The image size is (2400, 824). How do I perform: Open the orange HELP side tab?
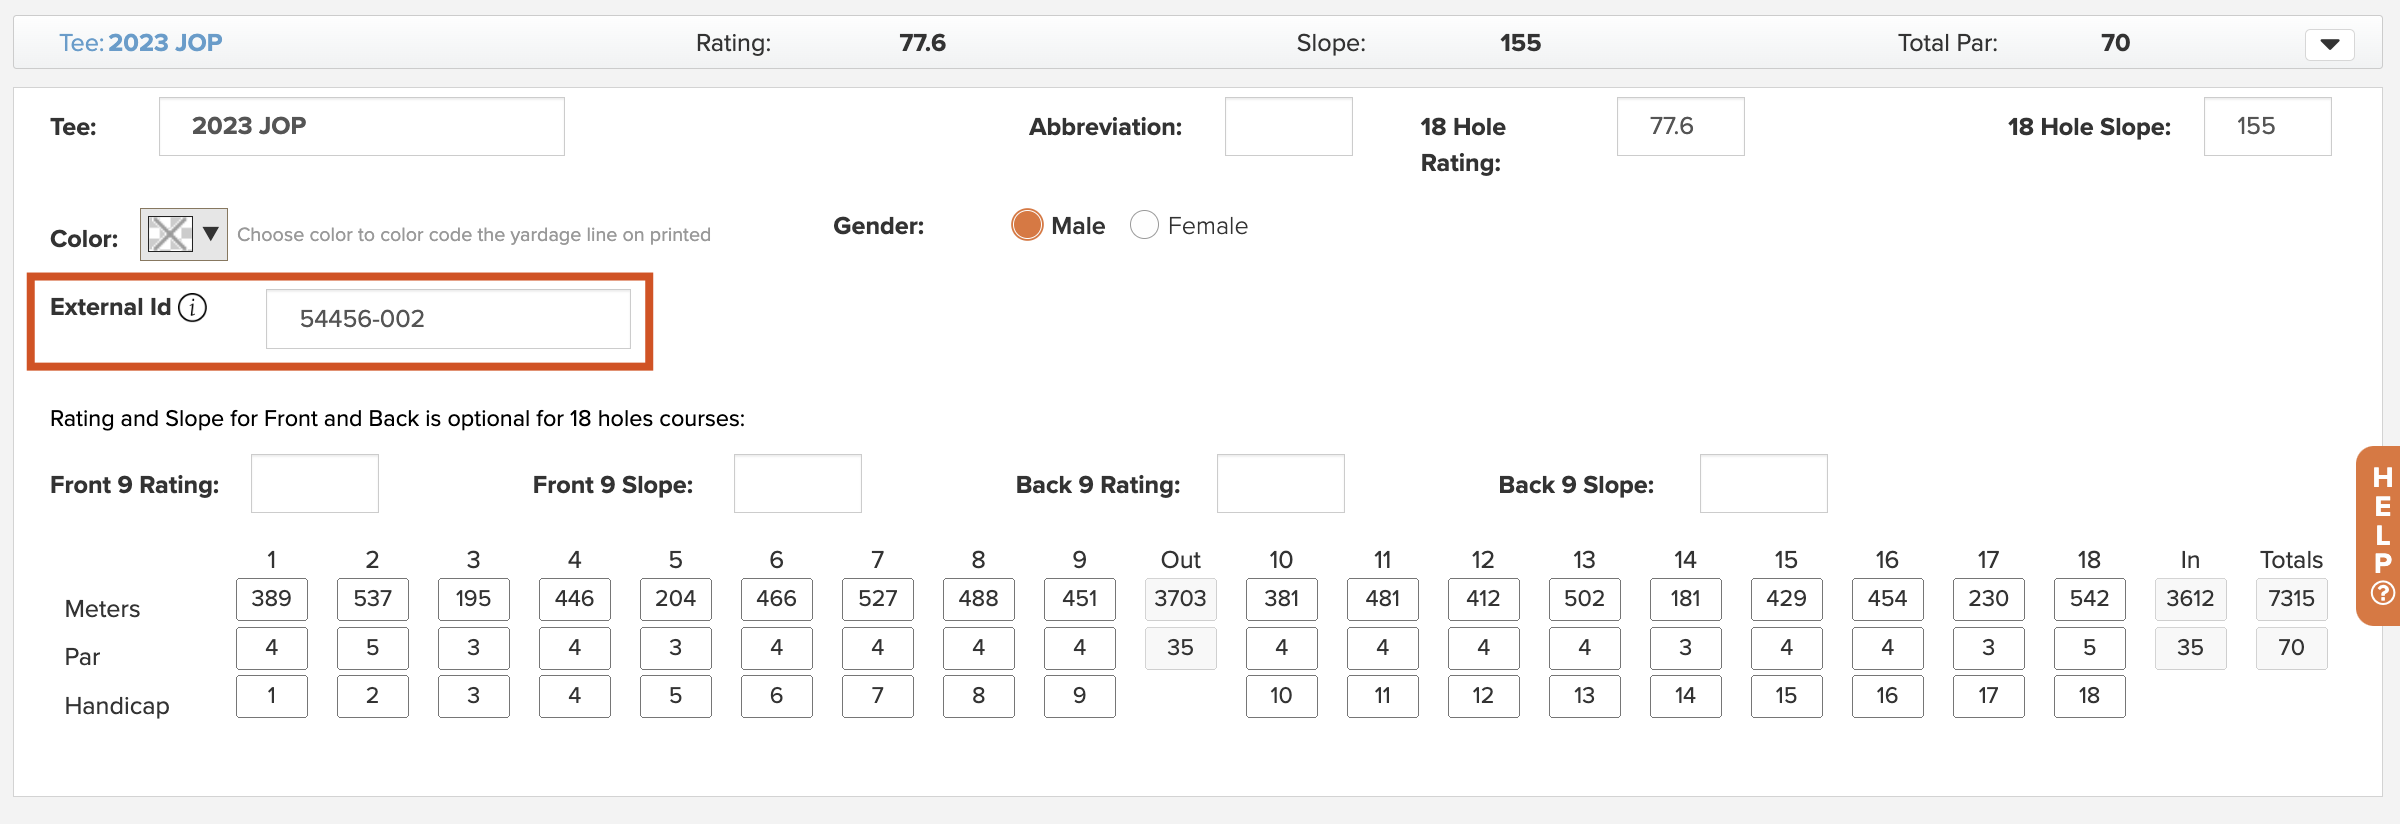(2380, 536)
